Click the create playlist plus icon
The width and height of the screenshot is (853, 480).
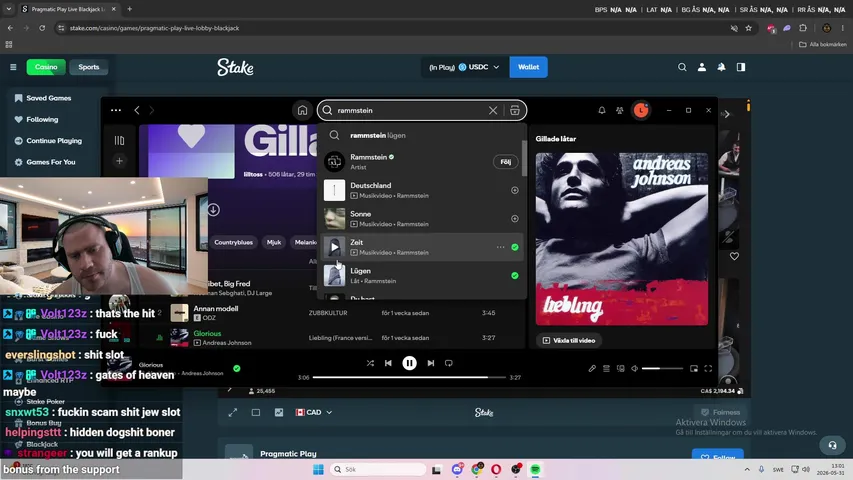(119, 161)
